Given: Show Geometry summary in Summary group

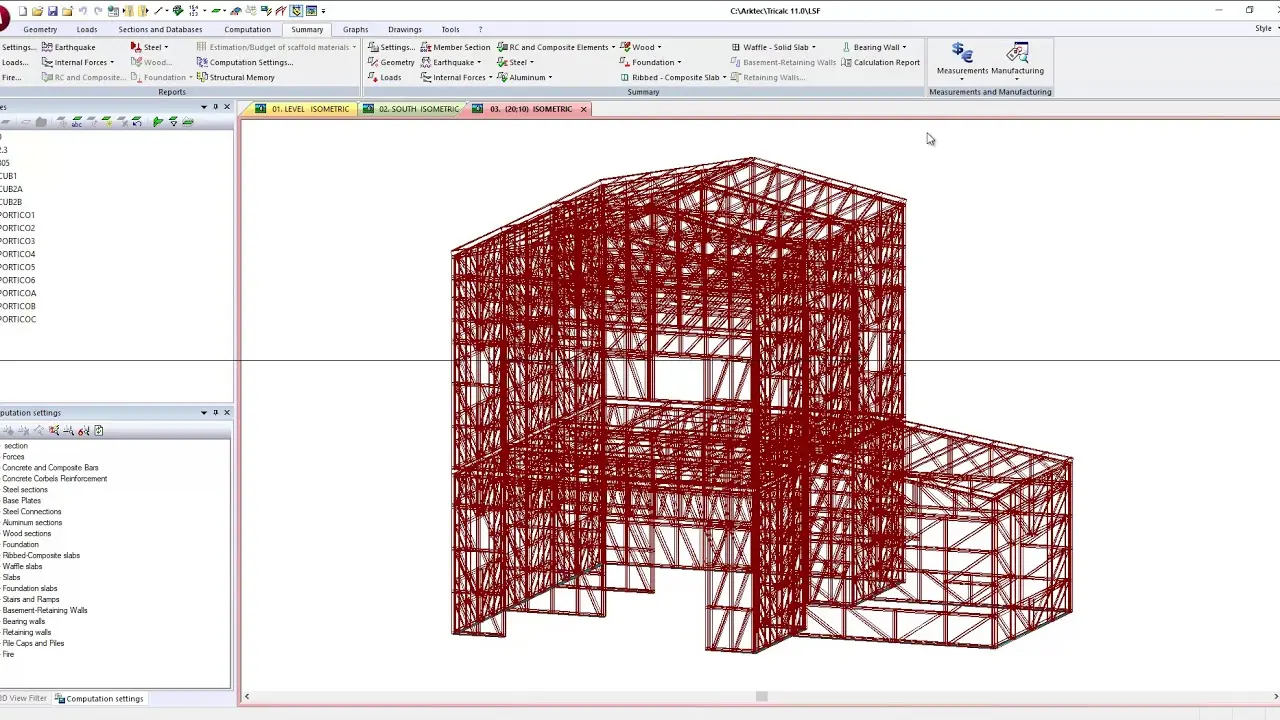Looking at the screenshot, I should (x=391, y=62).
